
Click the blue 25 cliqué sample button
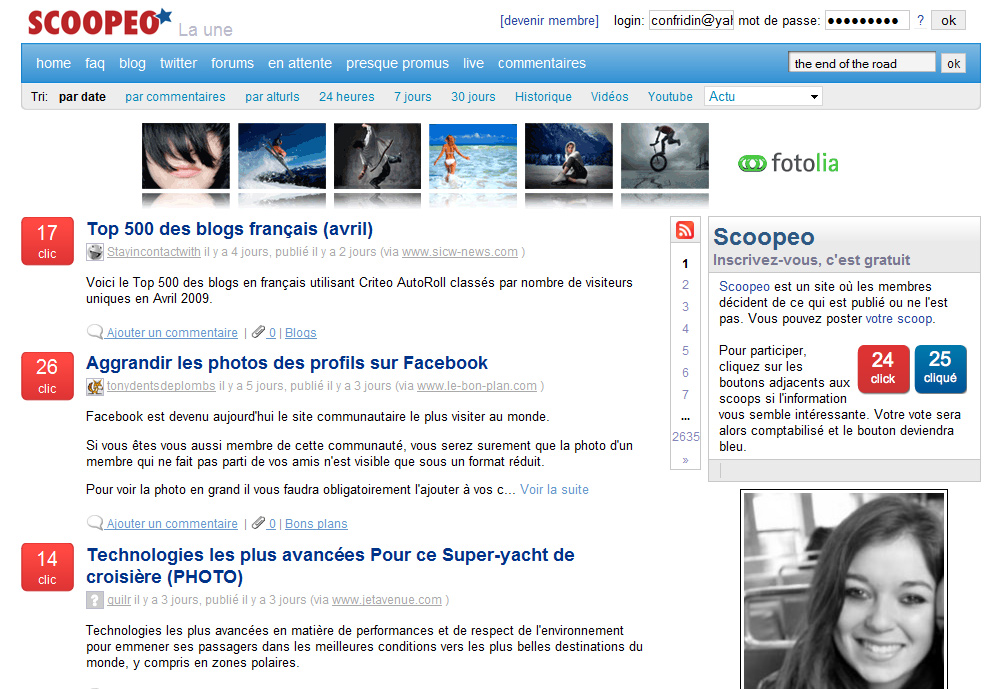(940, 368)
